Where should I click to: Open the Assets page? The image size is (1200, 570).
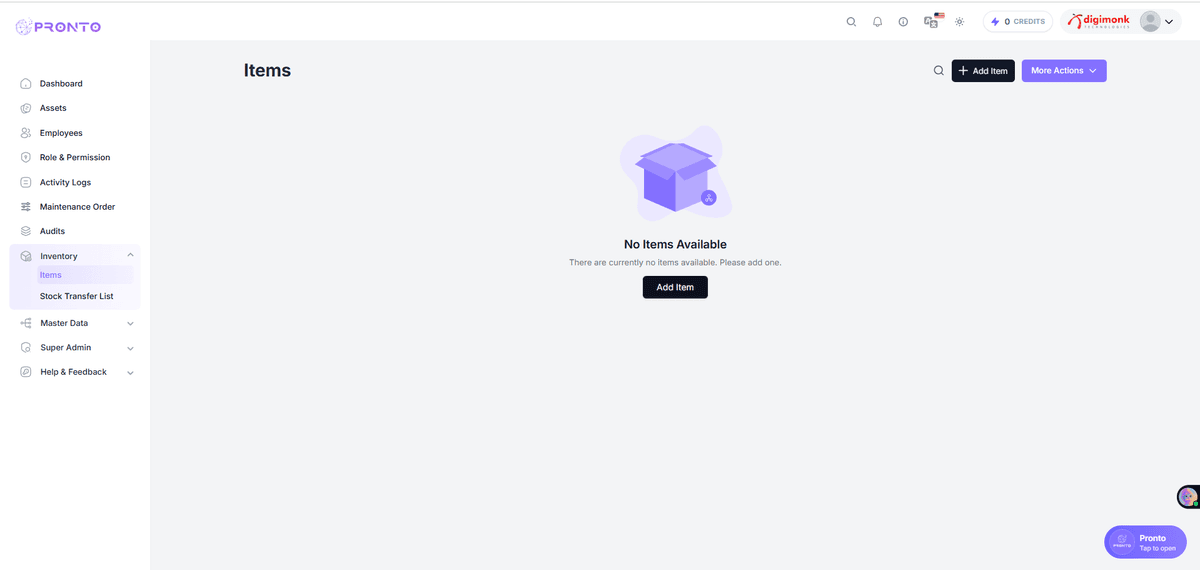(53, 108)
